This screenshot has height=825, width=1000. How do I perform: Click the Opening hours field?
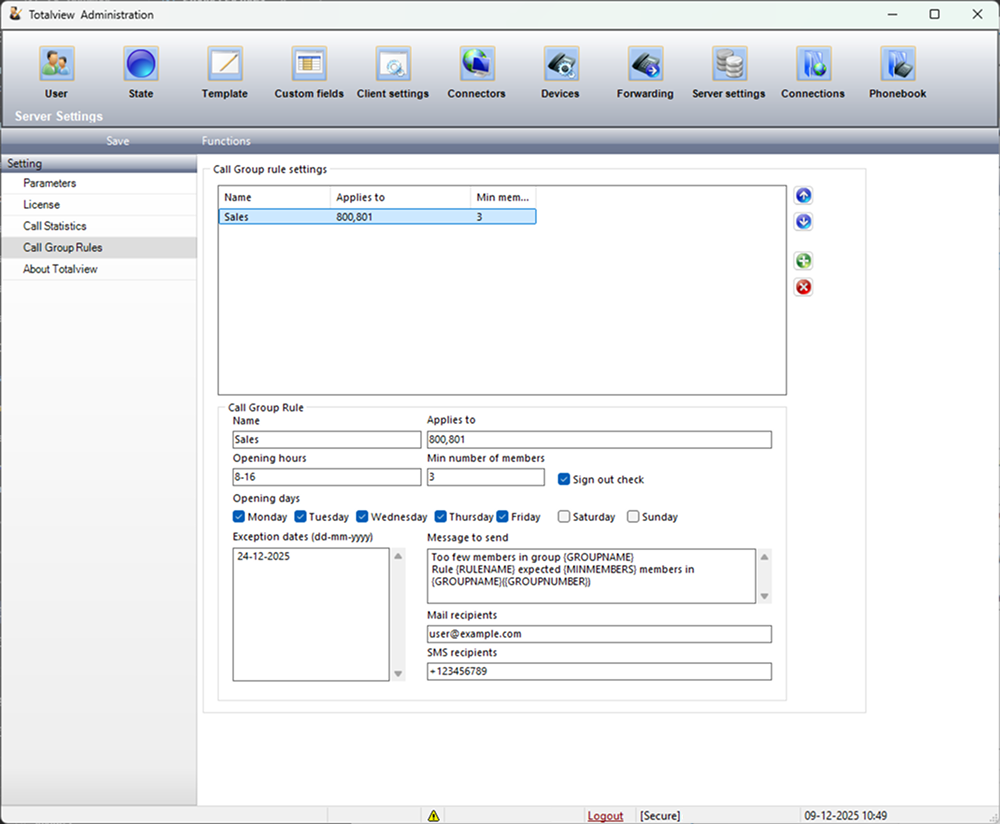tap(327, 477)
